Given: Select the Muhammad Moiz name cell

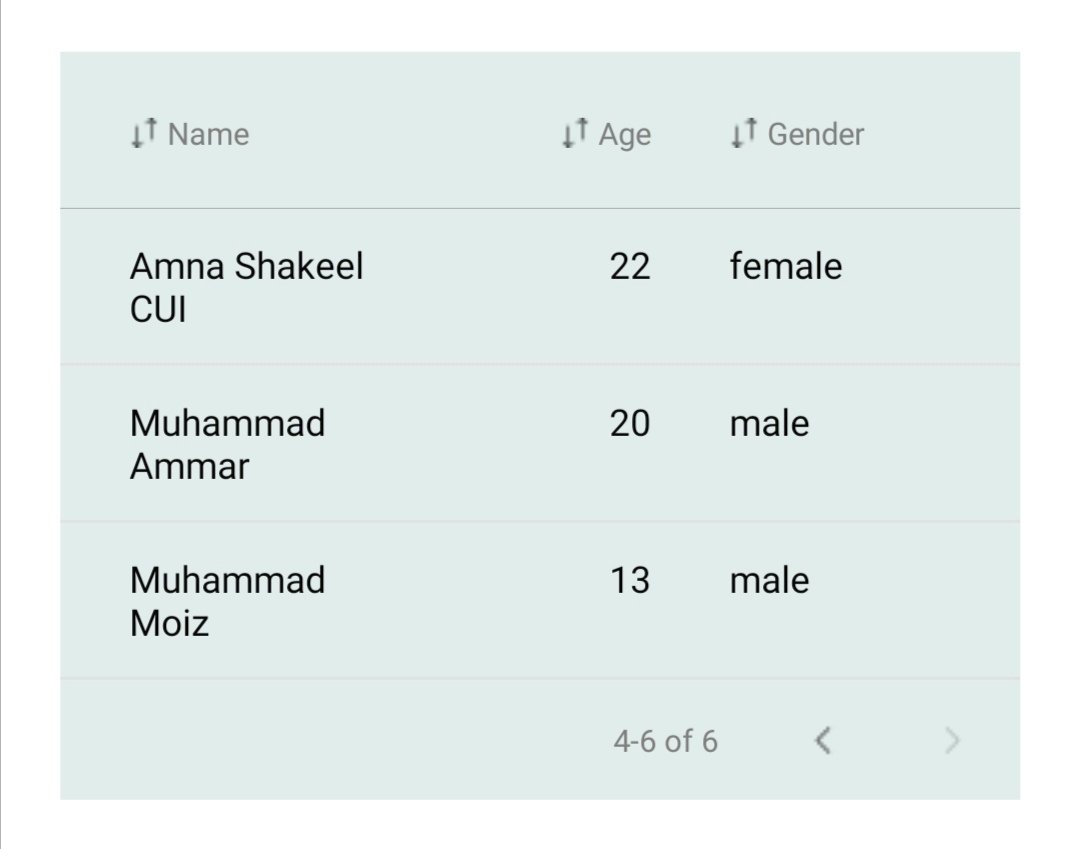Looking at the screenshot, I should pos(228,601).
